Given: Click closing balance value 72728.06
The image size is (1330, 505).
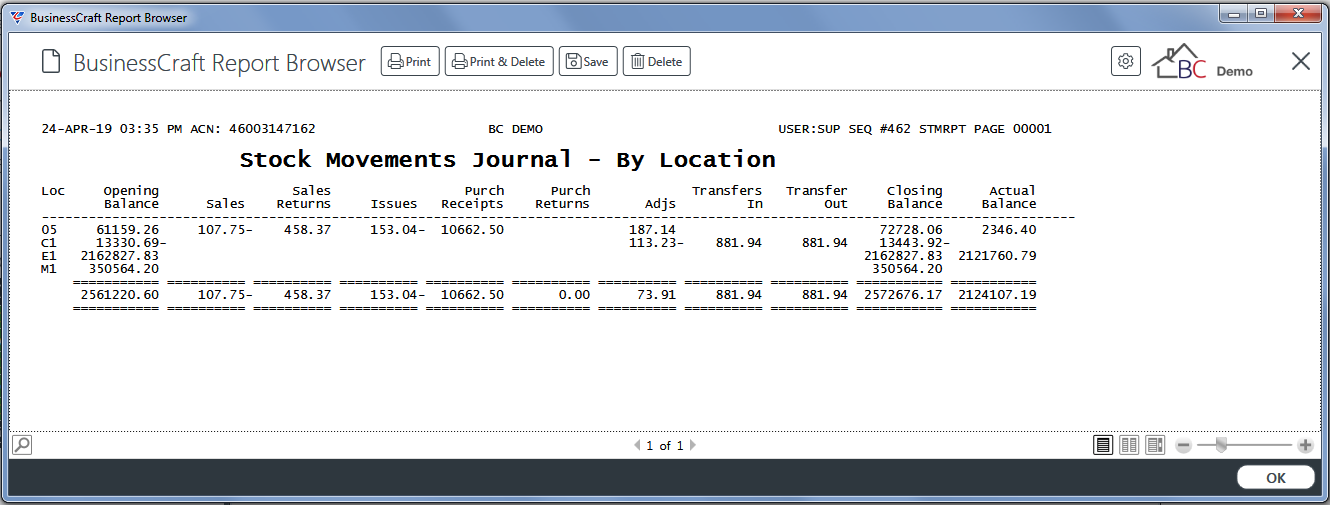Looking at the screenshot, I should coord(911,230).
